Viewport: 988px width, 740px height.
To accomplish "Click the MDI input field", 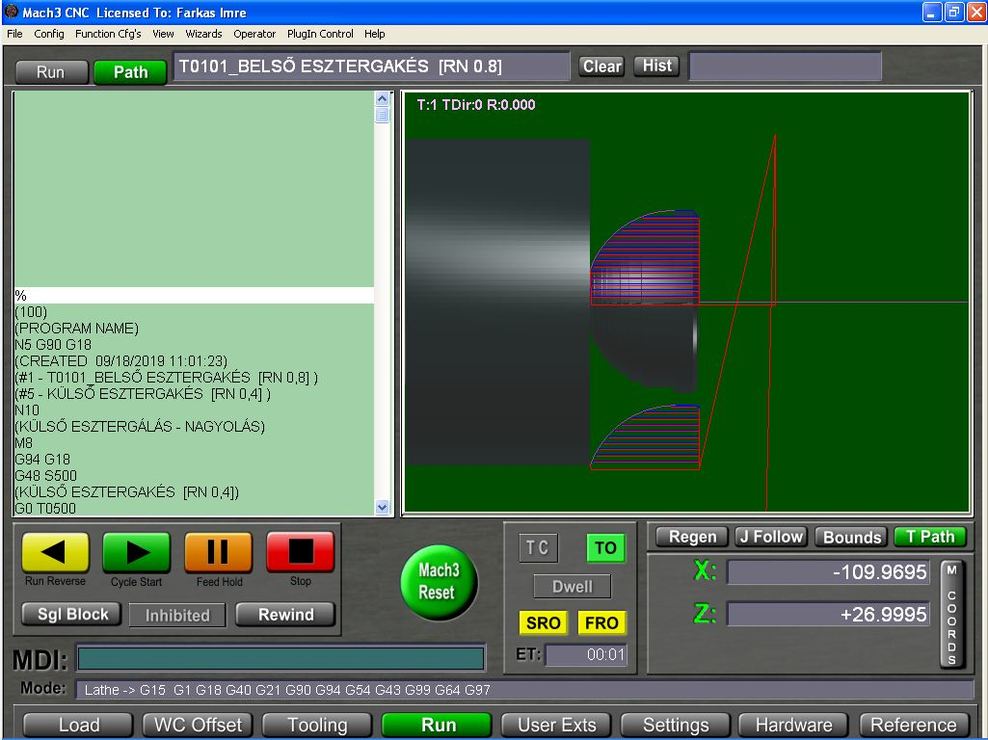I will 281,658.
